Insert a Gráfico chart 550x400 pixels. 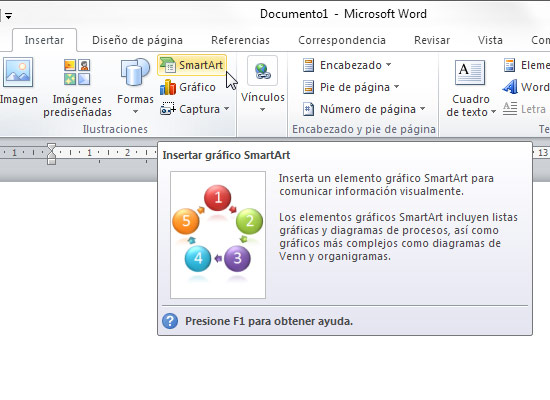[188, 87]
